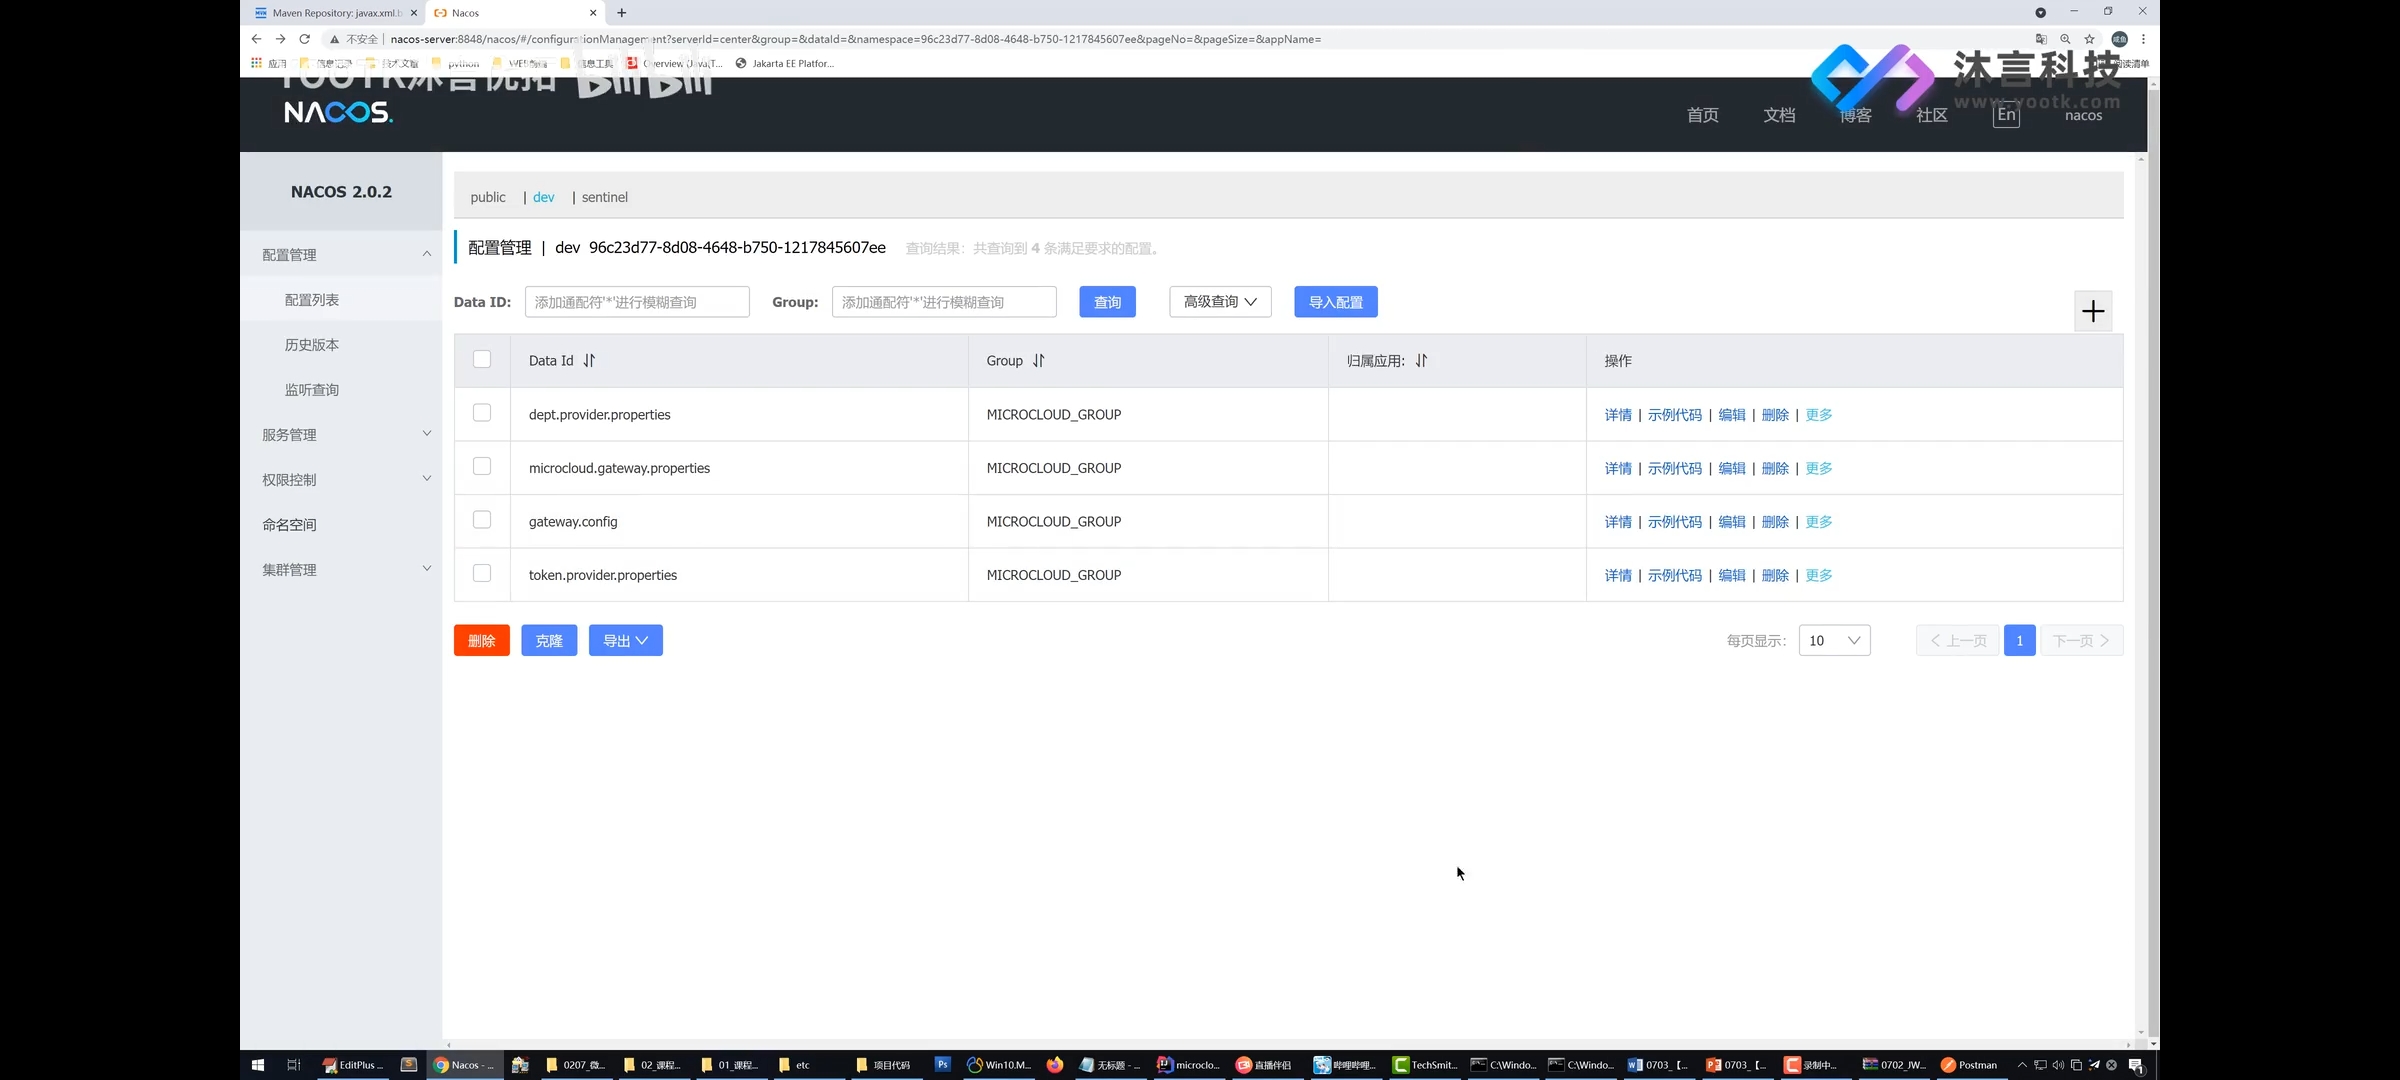
Task: Go forward with the browser forward arrow
Action: click(x=280, y=39)
